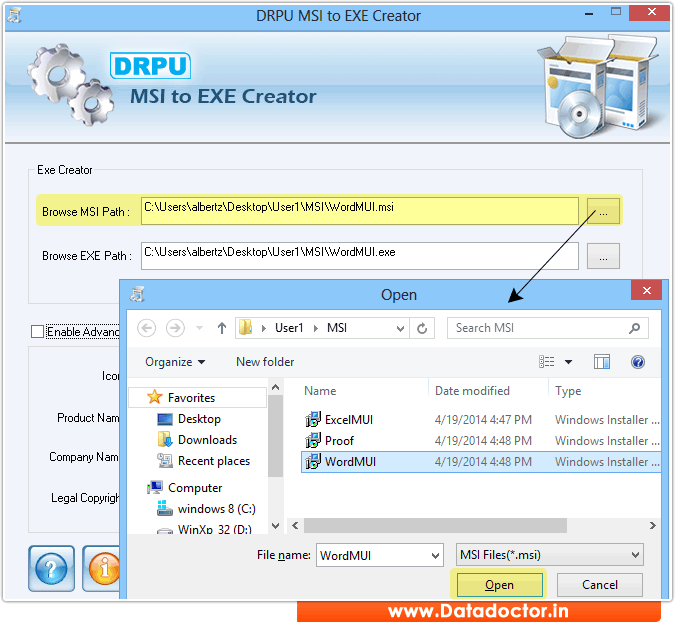Screen dimensions: 675x622
Task: Click scroll left arrow of file list
Action: point(295,525)
